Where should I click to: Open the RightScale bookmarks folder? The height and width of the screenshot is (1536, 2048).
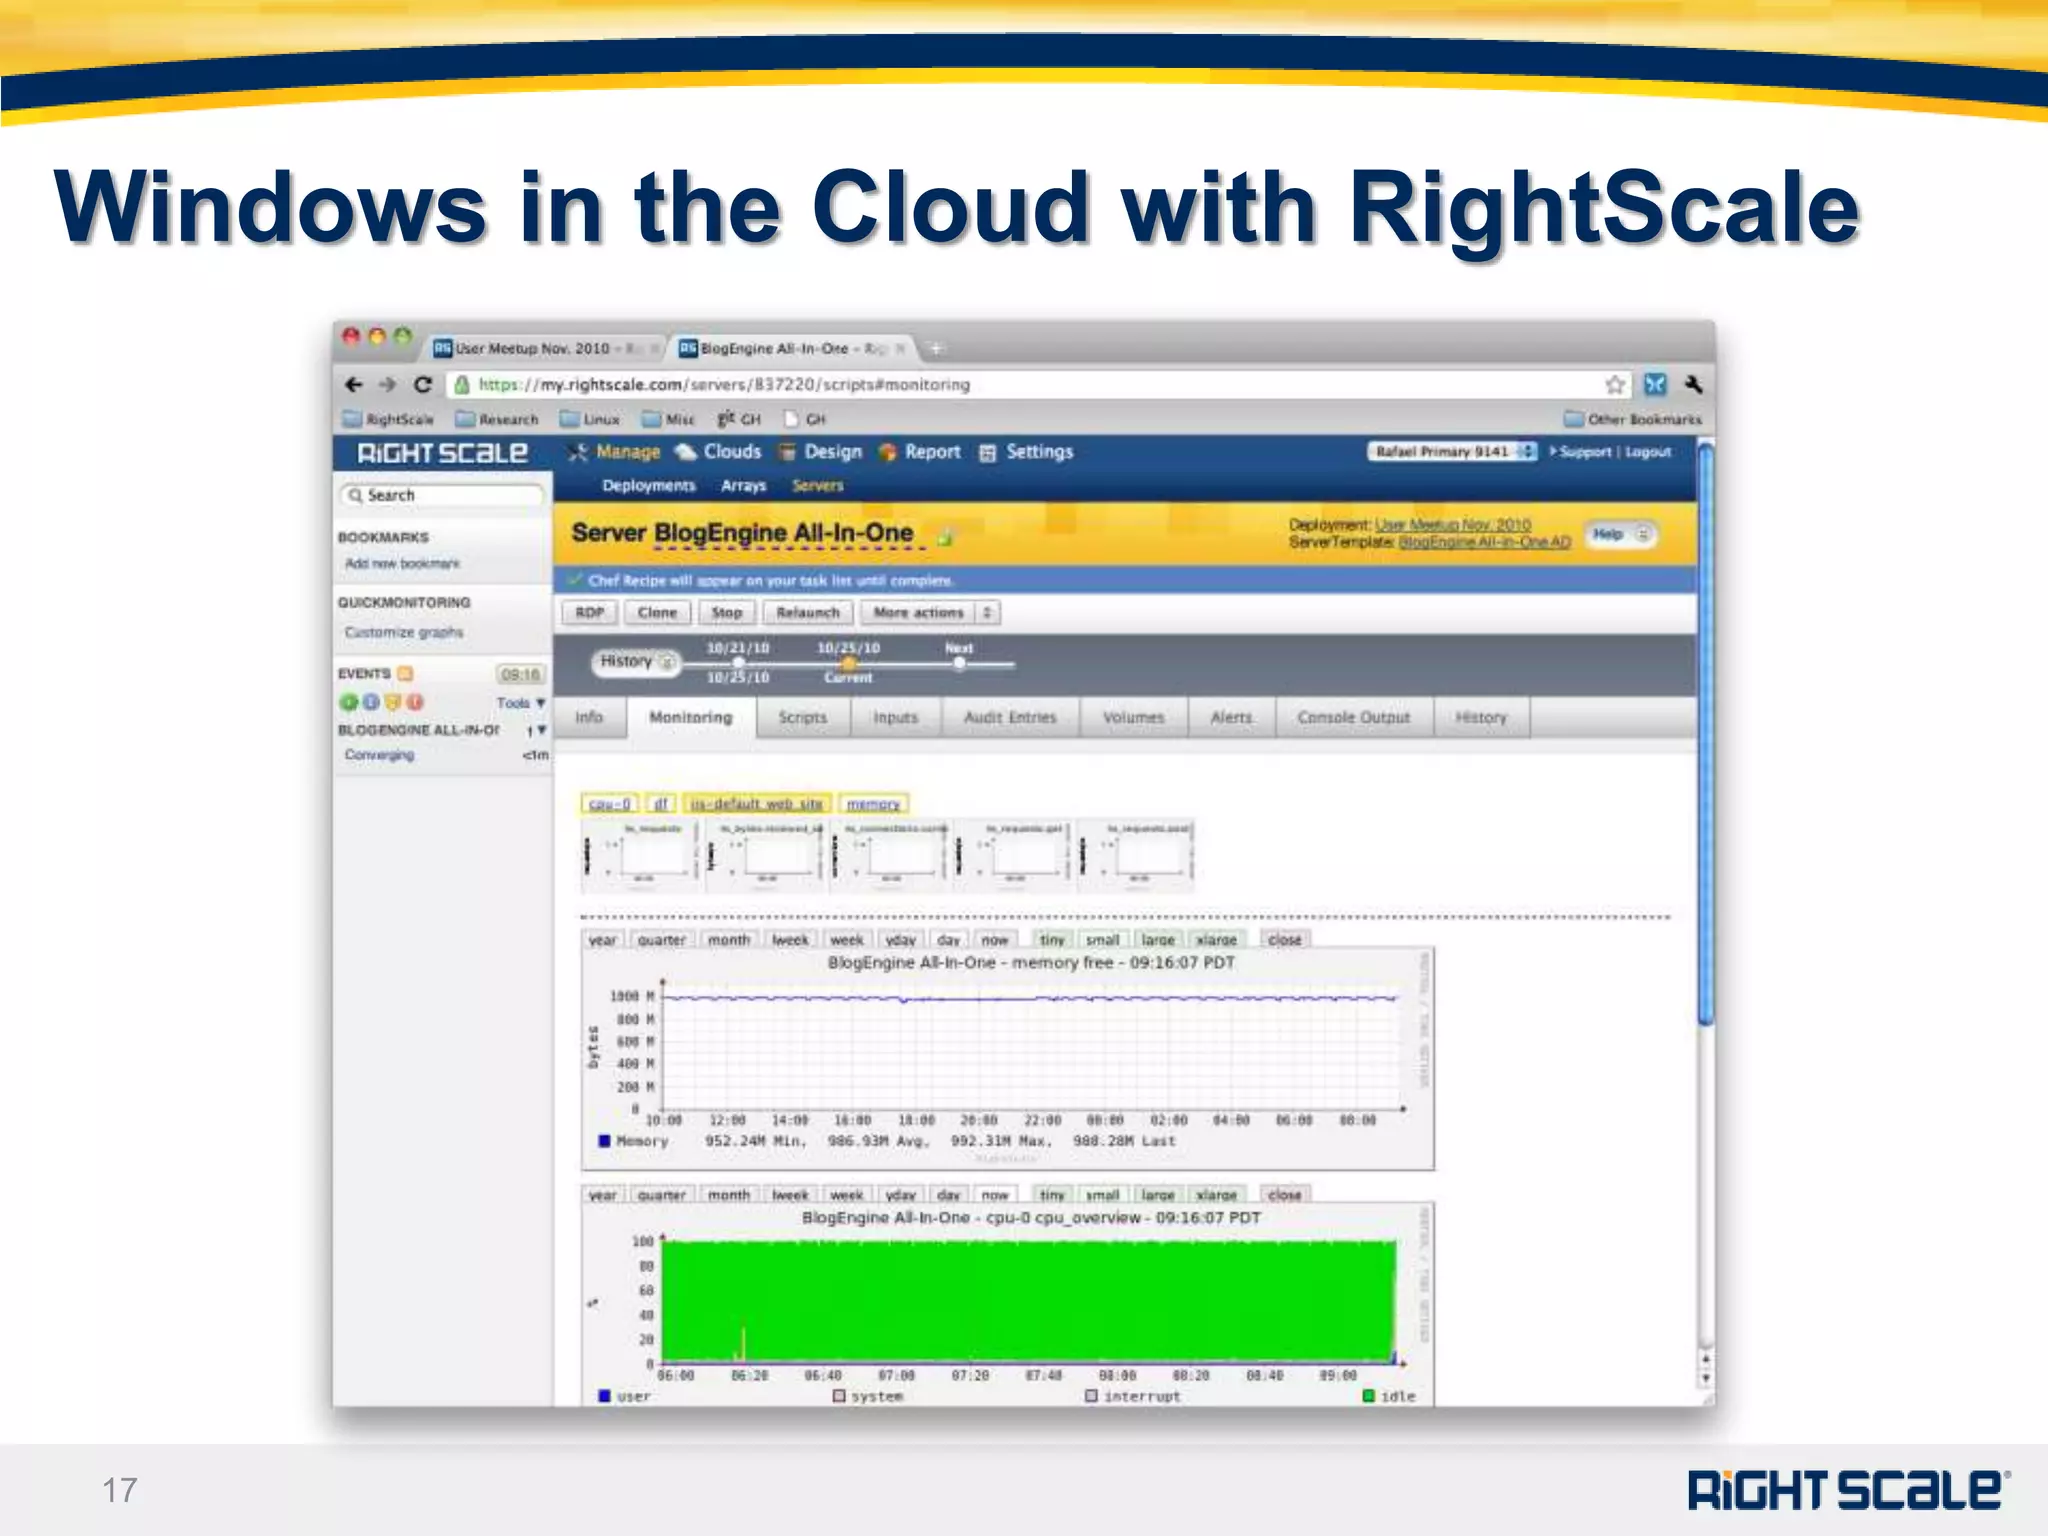click(388, 419)
